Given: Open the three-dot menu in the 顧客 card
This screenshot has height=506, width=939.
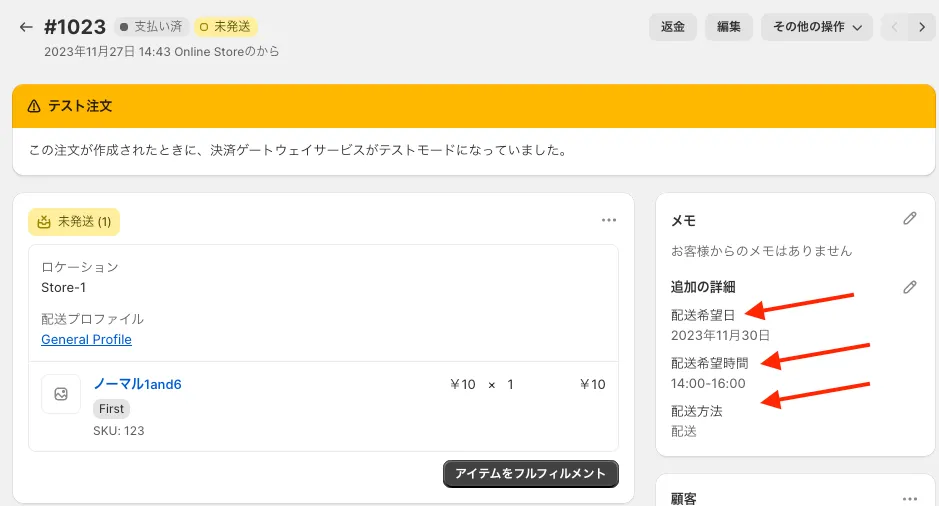Looking at the screenshot, I should point(909,498).
